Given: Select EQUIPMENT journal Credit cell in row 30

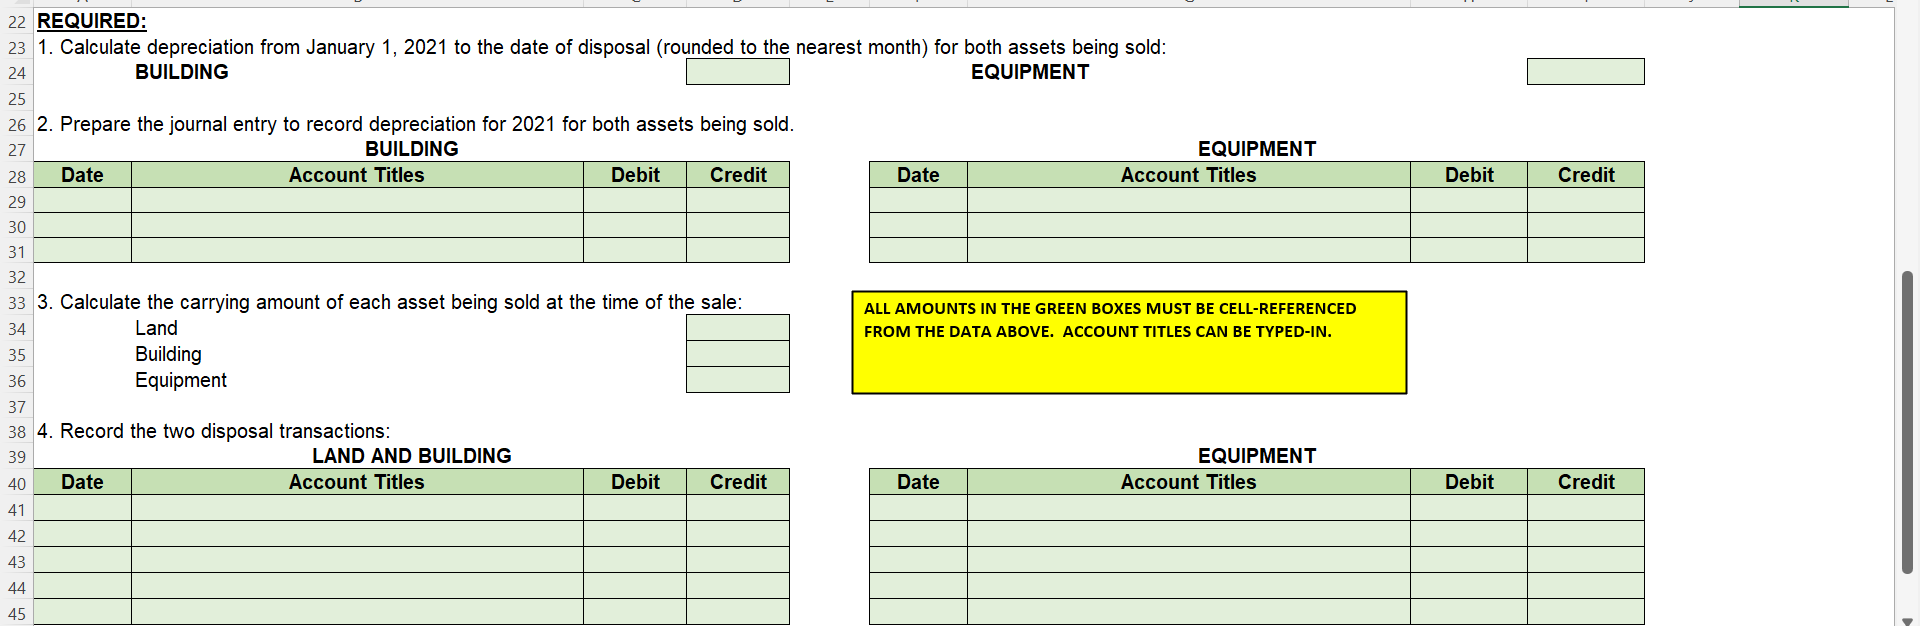Looking at the screenshot, I should point(1586,226).
